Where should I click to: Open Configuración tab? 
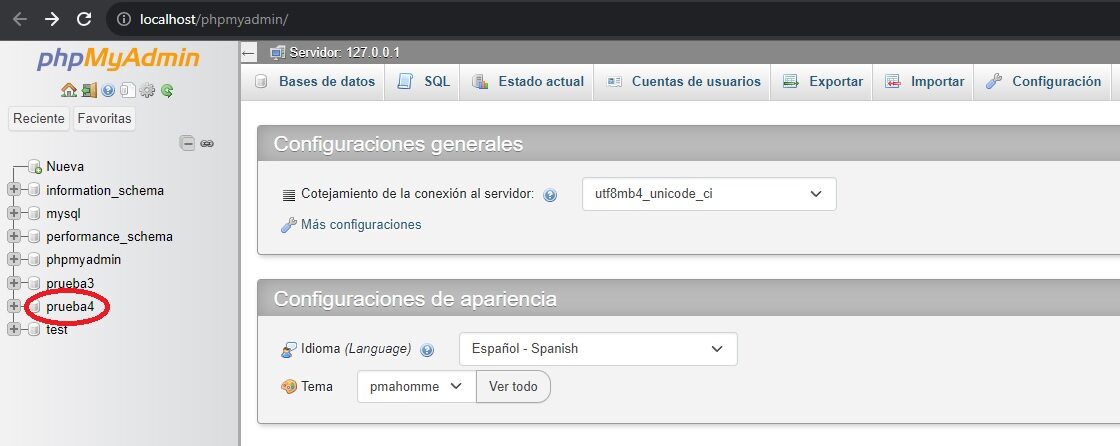pyautogui.click(x=1043, y=81)
